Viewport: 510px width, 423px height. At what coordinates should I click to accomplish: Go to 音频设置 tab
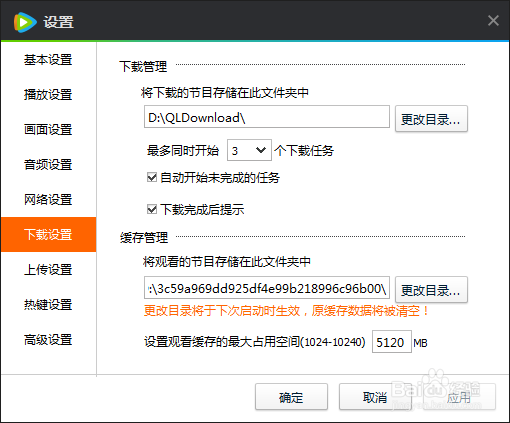coord(48,165)
